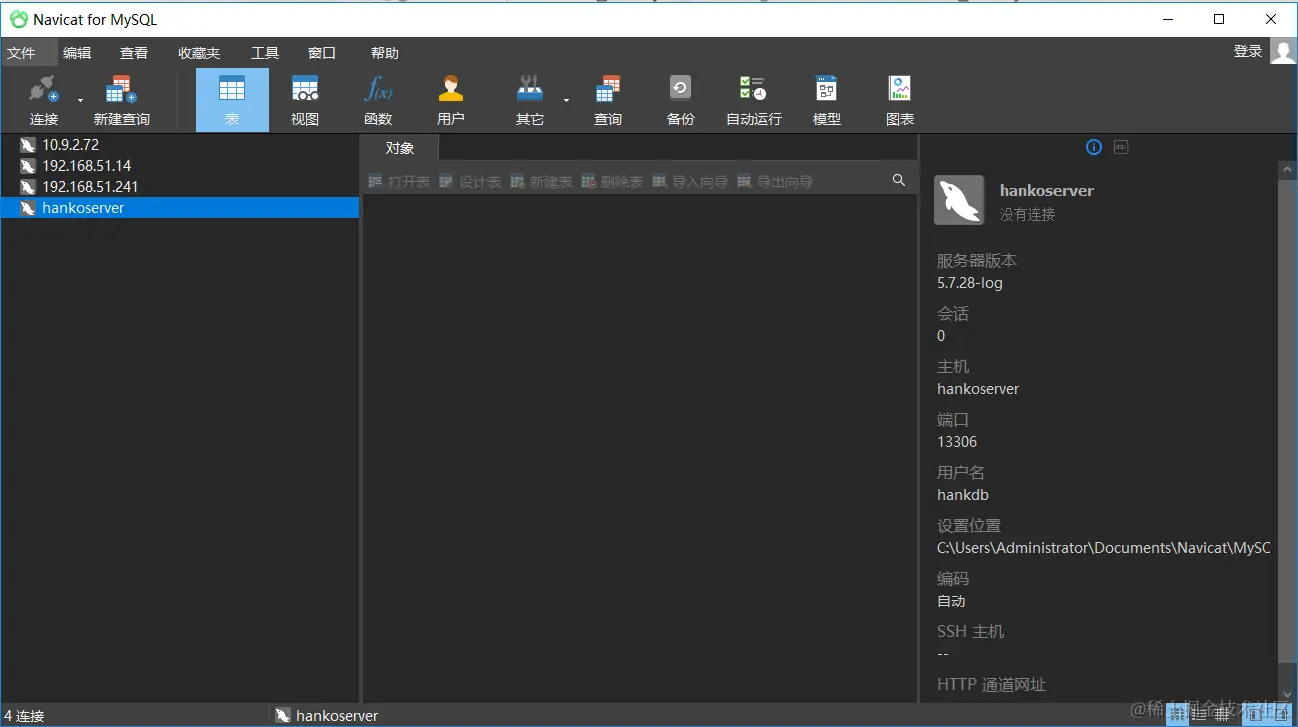Image resolution: width=1298 pixels, height=727 pixels.
Task: Open the 窗口 (Window) menu
Action: [x=322, y=53]
